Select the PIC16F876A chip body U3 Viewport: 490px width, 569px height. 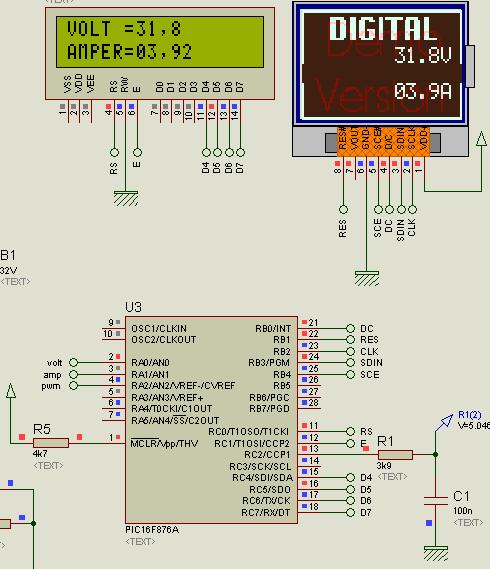tap(211, 420)
